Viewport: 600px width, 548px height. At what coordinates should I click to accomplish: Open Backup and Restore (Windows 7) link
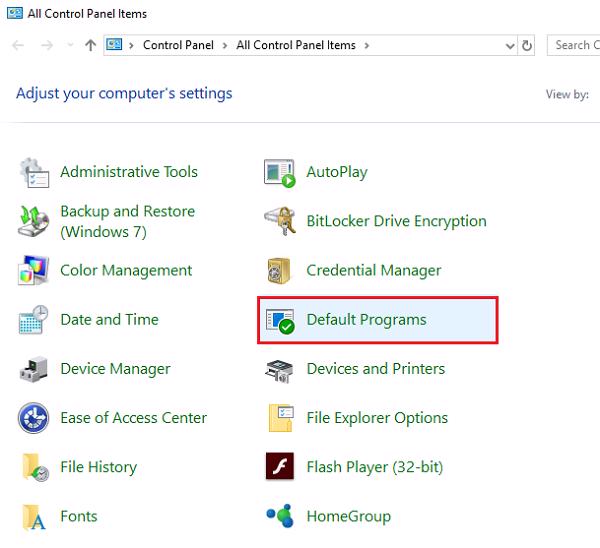pos(127,221)
